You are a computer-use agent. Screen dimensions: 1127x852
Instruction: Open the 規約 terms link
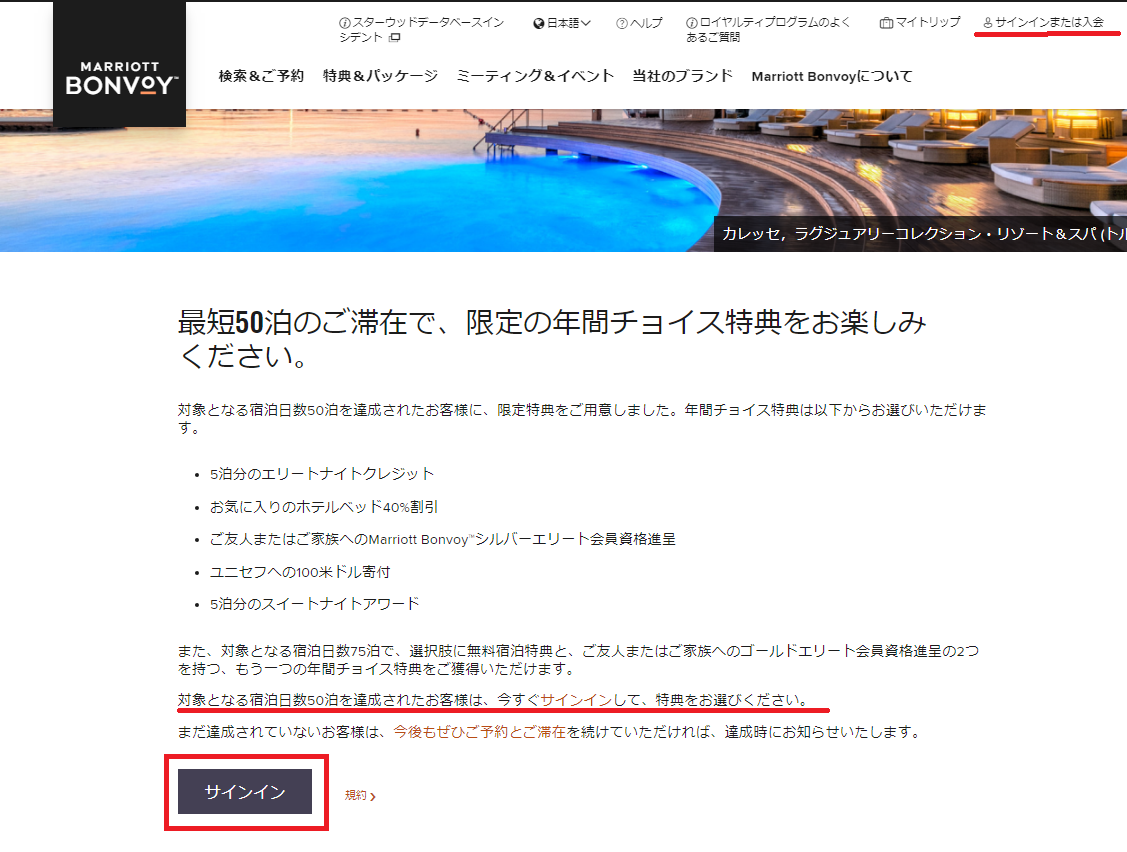tap(360, 795)
